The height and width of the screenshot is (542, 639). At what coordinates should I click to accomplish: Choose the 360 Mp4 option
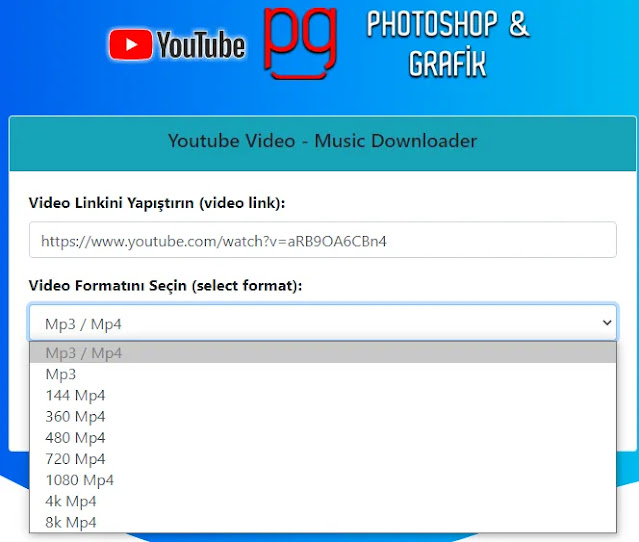pyautogui.click(x=323, y=416)
